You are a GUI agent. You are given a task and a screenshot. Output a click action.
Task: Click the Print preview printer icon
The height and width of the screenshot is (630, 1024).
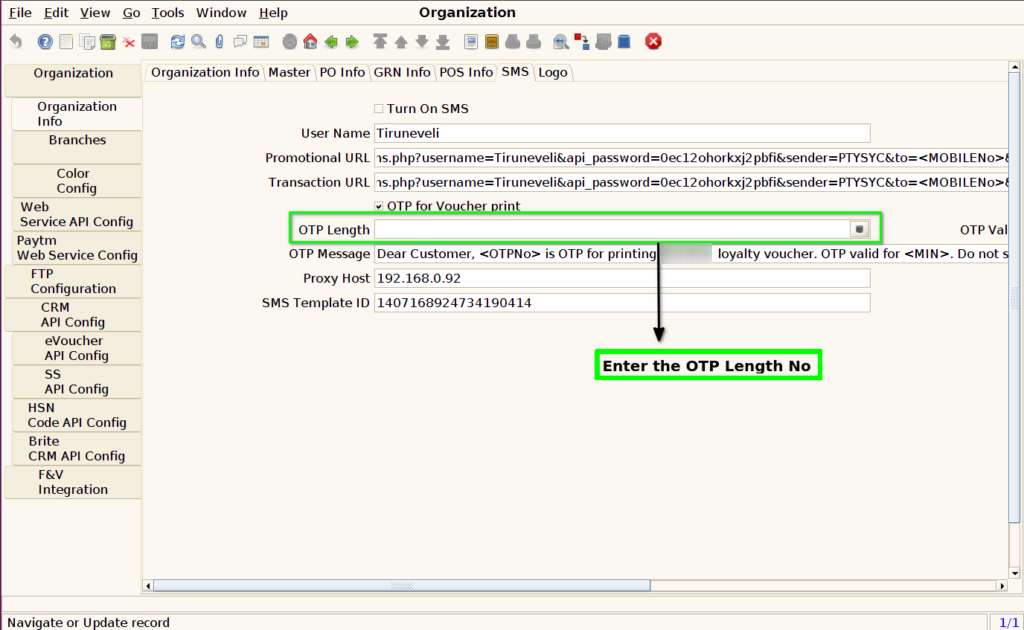(513, 42)
